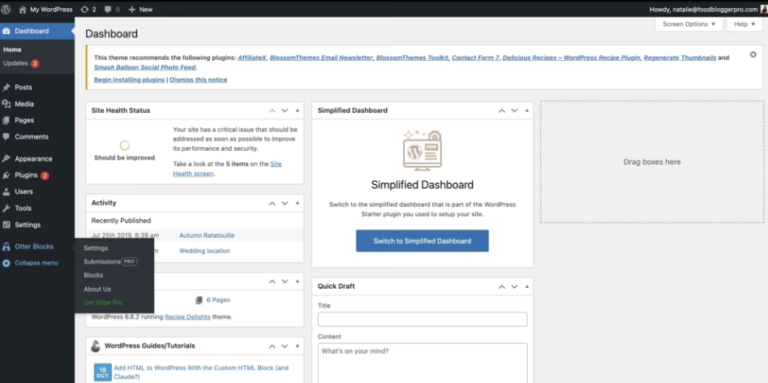Open My WordPress site home icon
Image resolution: width=768 pixels, height=383 pixels.
point(23,9)
